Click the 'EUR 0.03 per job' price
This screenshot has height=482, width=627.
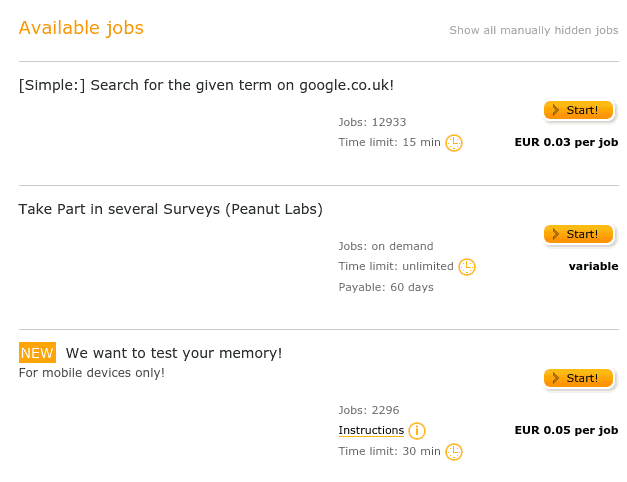click(566, 142)
